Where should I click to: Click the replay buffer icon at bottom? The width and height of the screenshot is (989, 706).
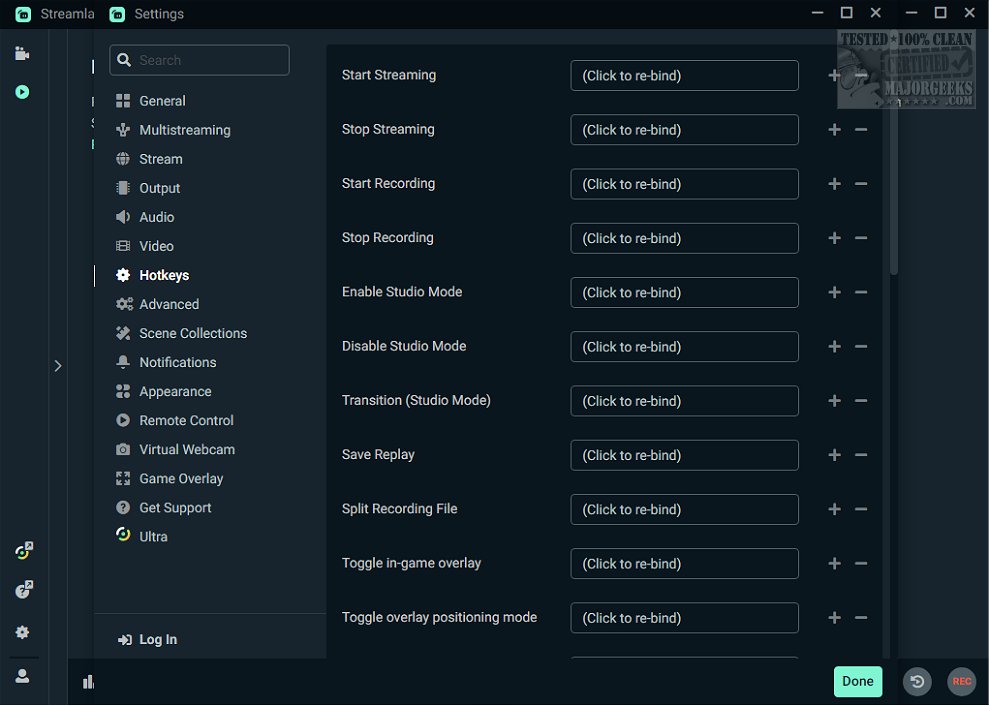pyautogui.click(x=917, y=682)
